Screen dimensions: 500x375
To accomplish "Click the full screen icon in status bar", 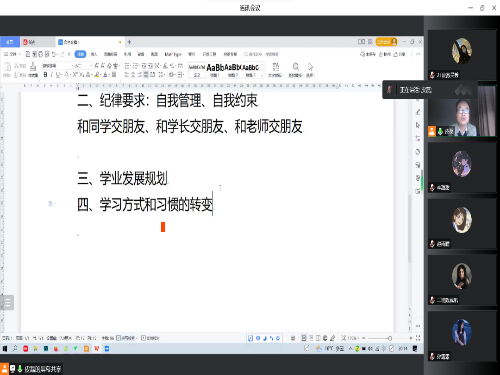I will pos(418,338).
